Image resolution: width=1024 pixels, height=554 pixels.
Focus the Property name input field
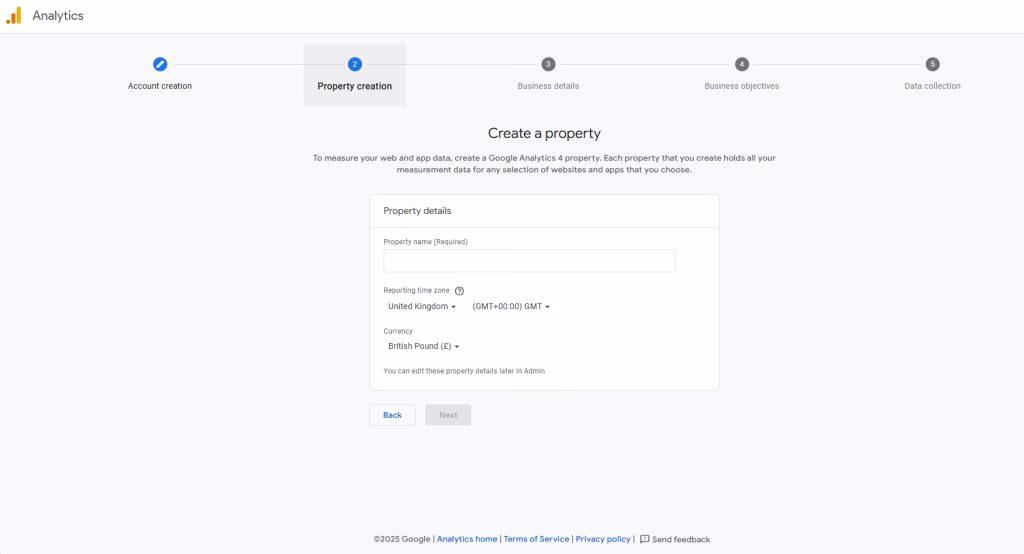[x=530, y=261]
